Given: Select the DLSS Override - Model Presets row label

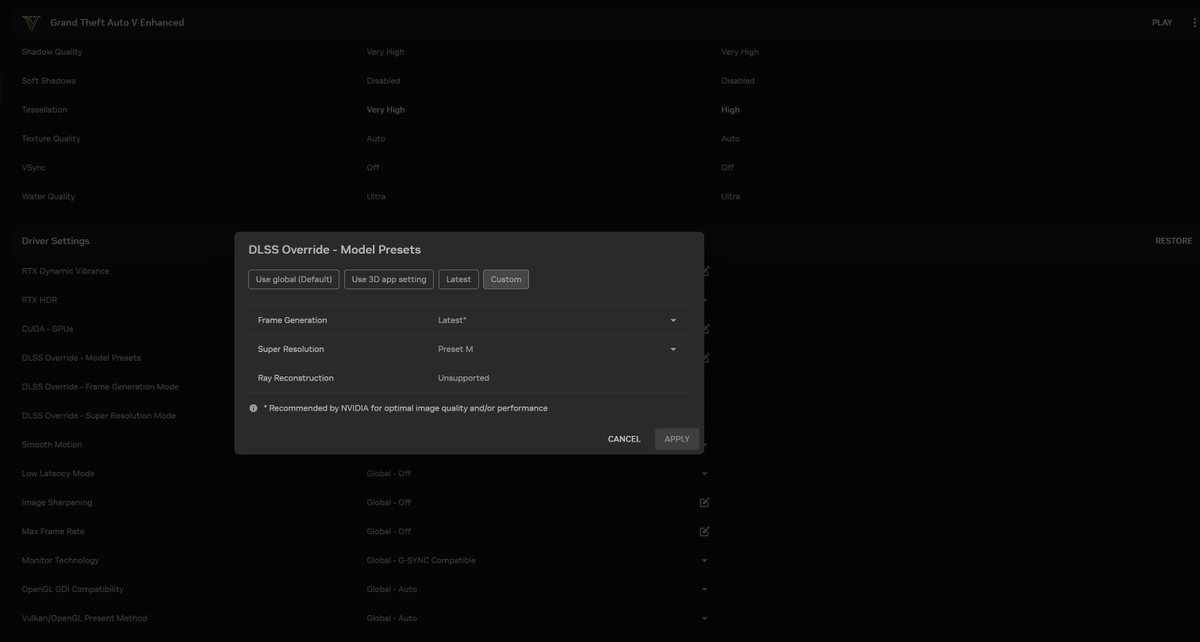Looking at the screenshot, I should [82, 357].
